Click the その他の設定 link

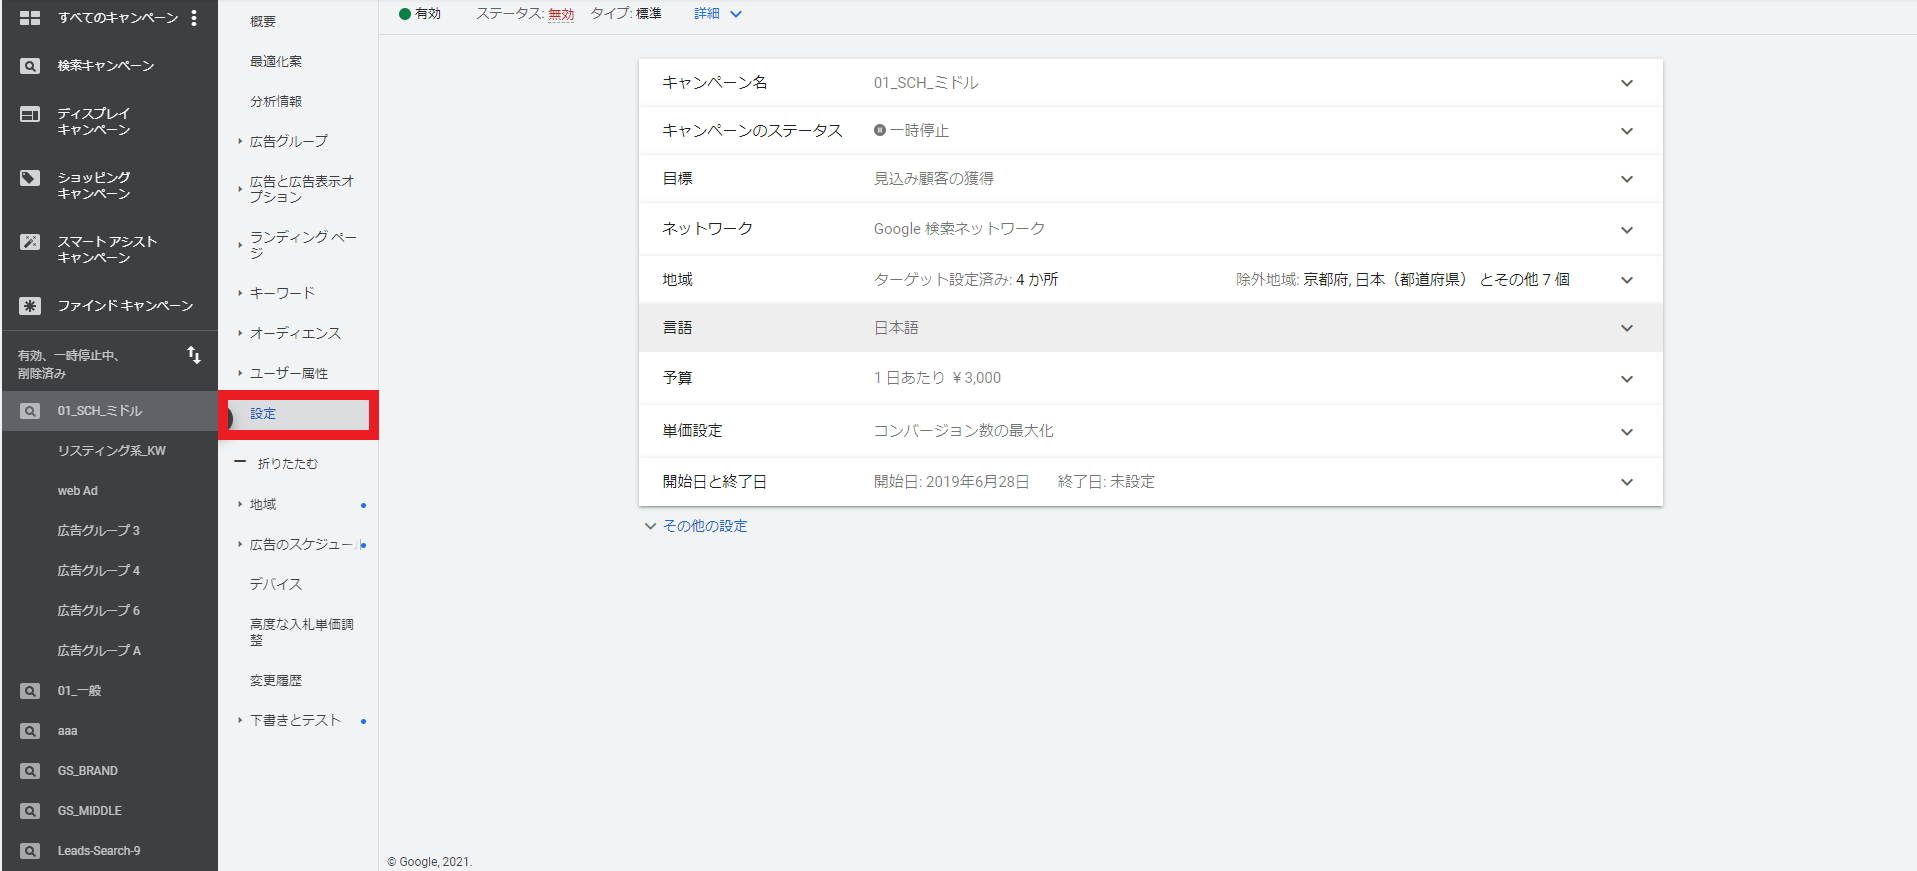pos(705,526)
